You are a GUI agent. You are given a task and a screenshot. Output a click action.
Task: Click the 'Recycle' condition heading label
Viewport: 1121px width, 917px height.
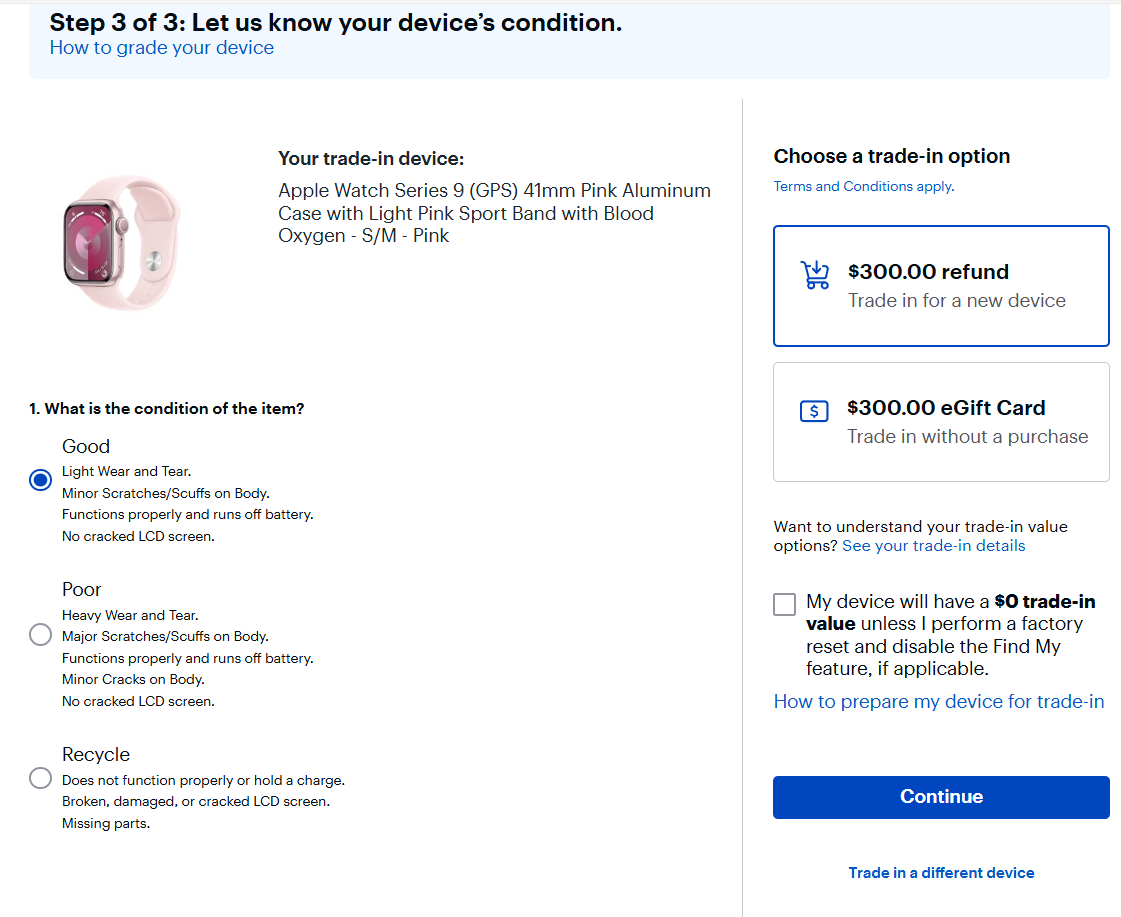[x=96, y=755]
